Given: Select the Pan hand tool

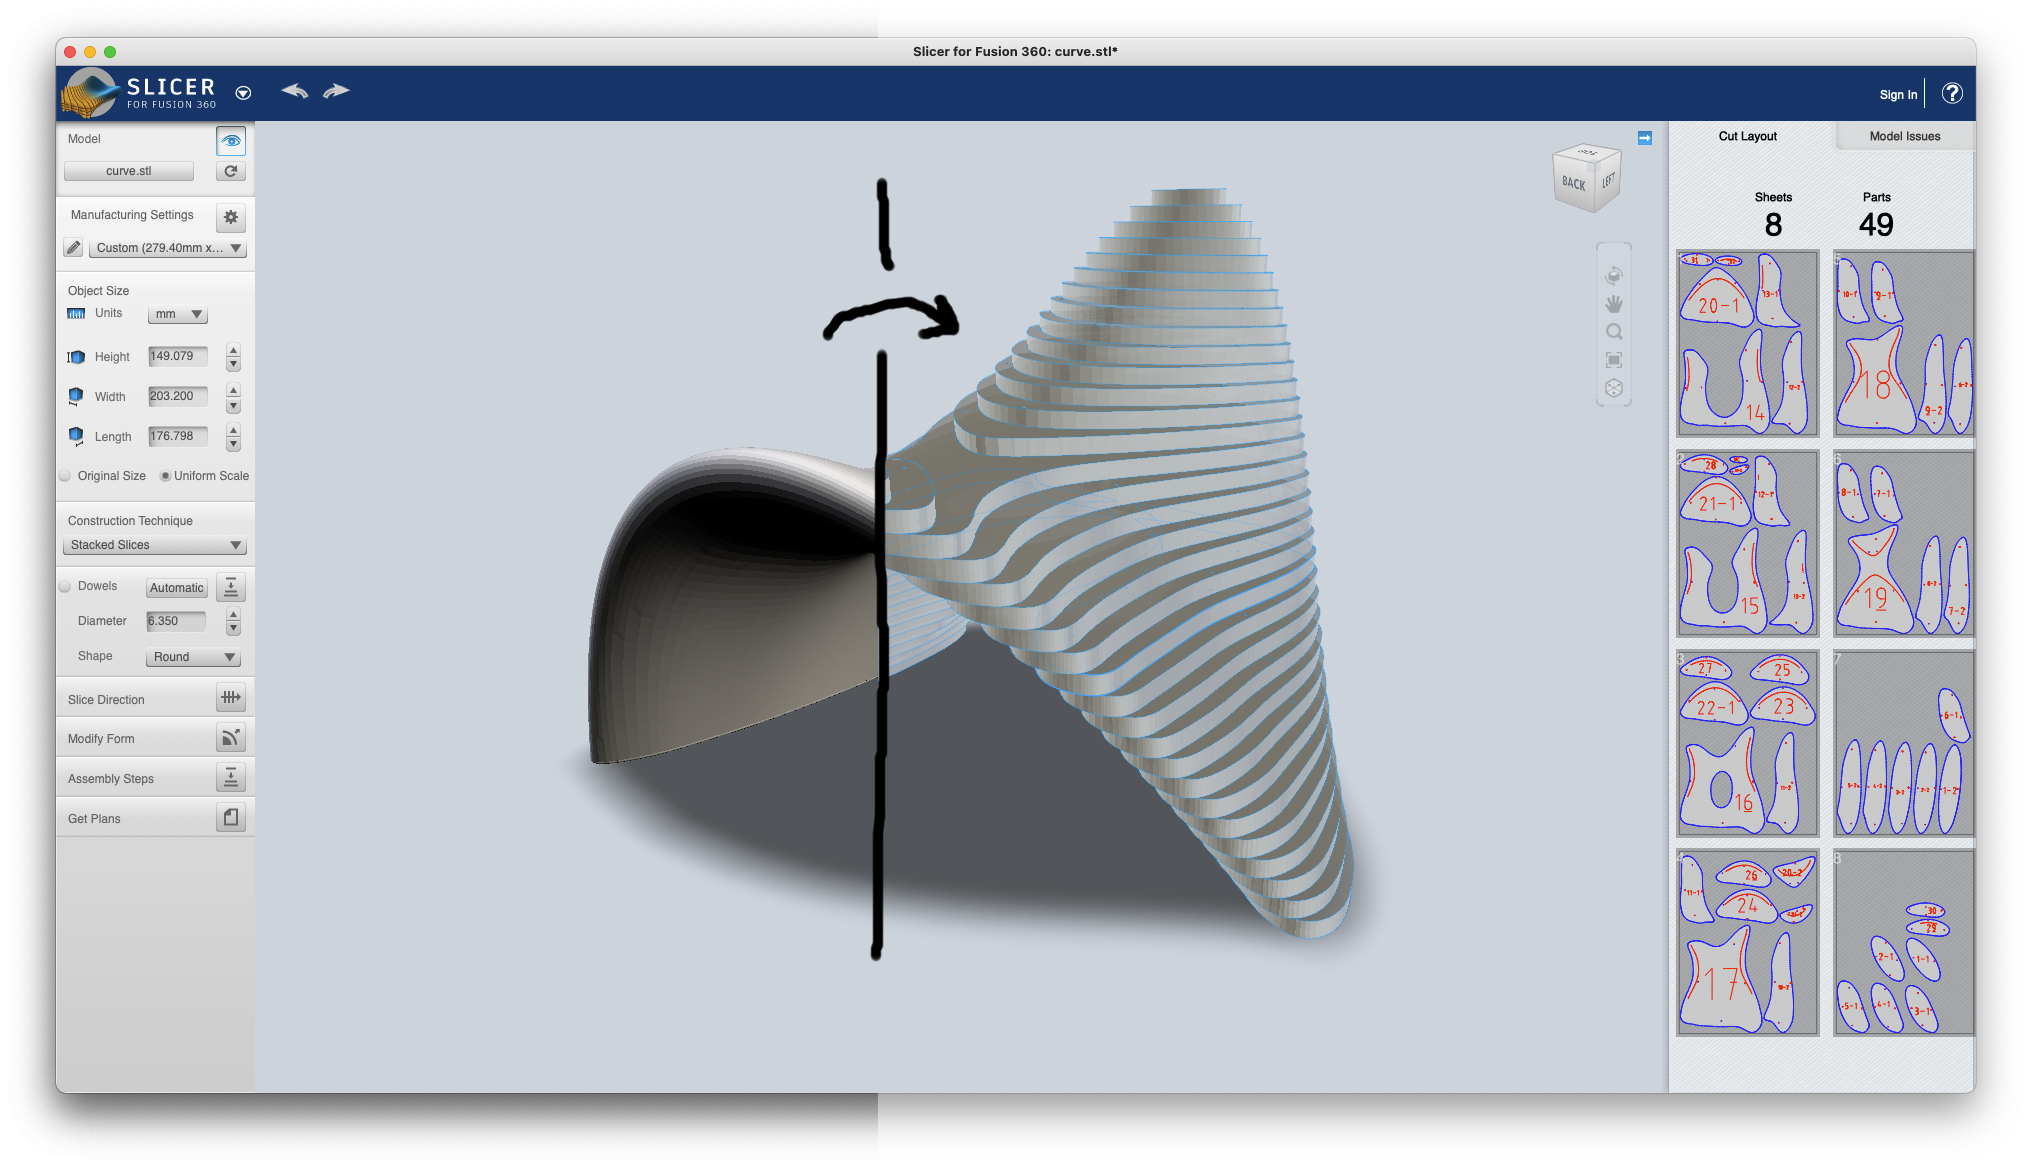Looking at the screenshot, I should (1613, 304).
